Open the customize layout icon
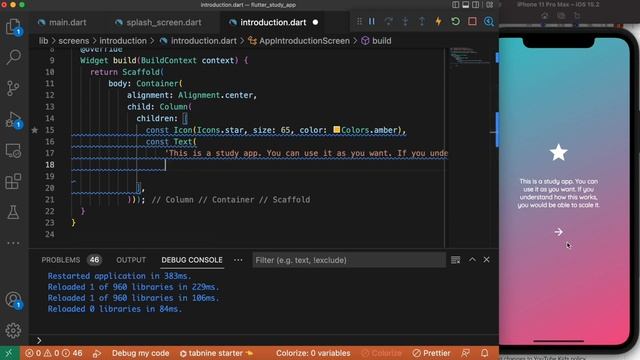The width and height of the screenshot is (640, 360). [490, 5]
